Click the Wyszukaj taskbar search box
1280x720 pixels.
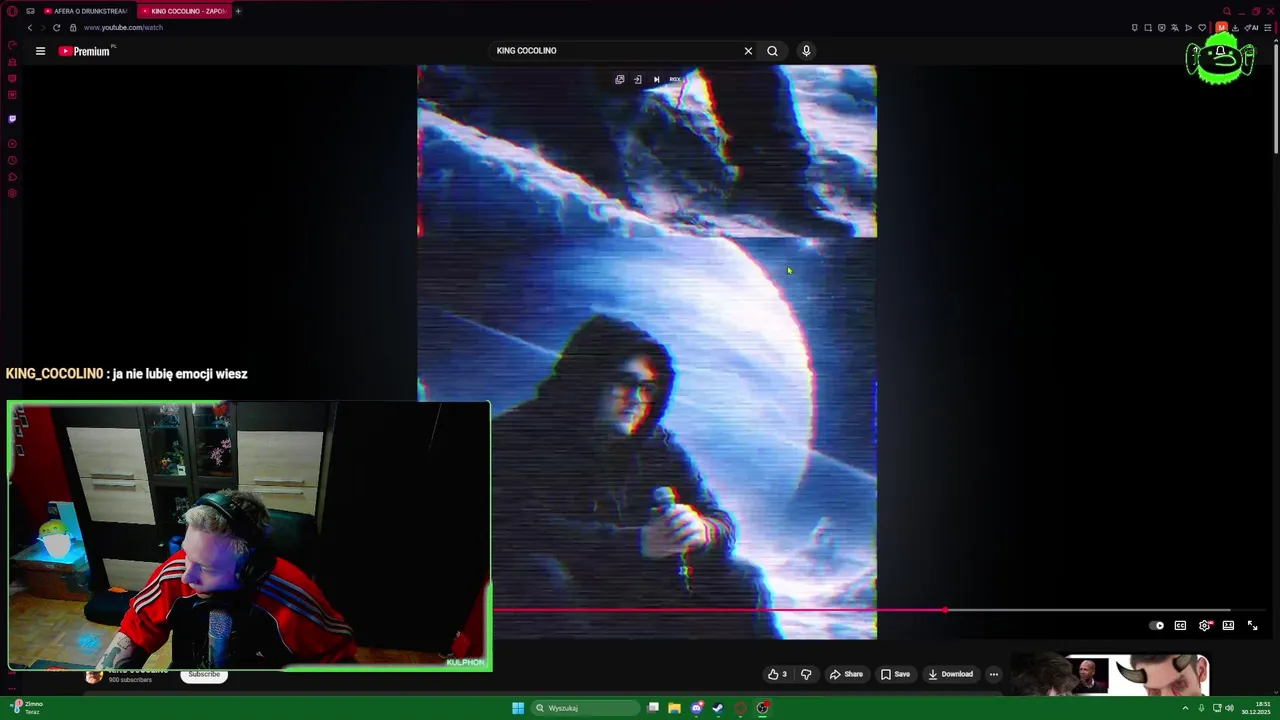click(585, 708)
